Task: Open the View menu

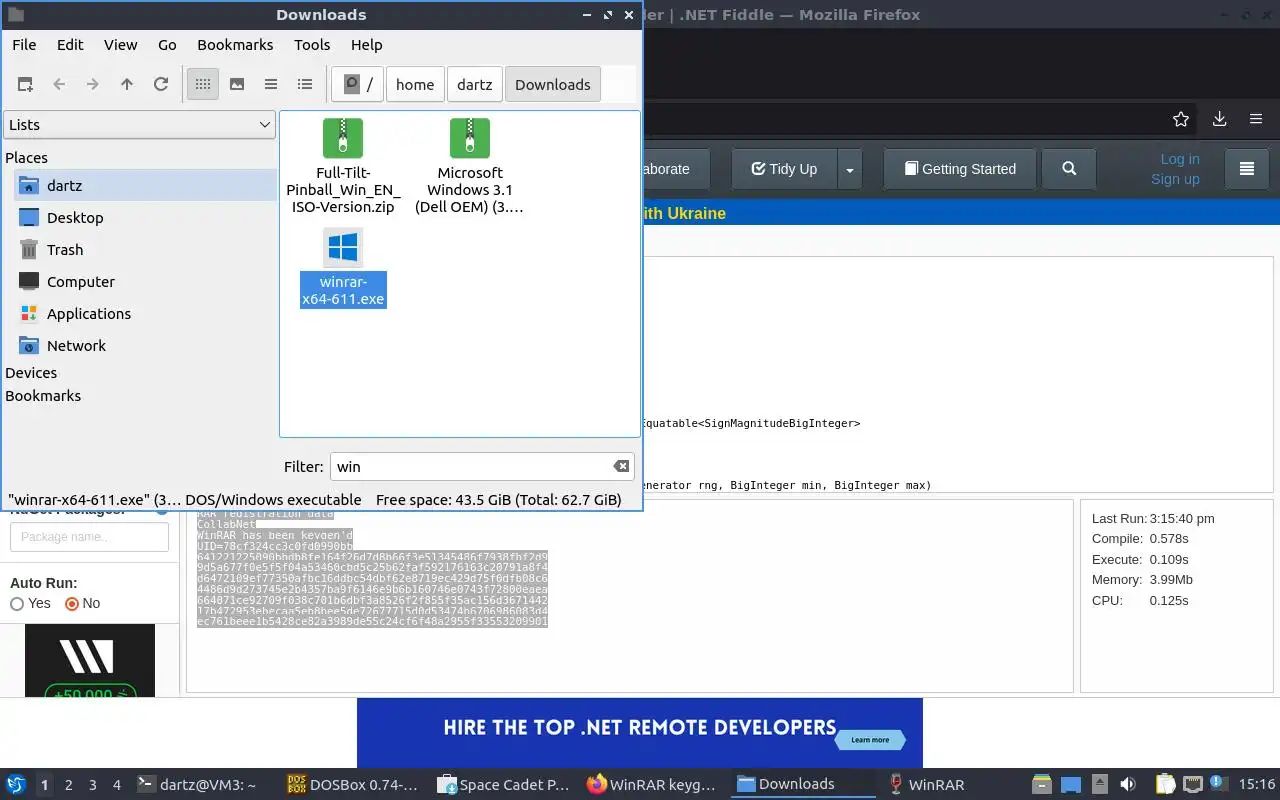Action: tap(121, 45)
